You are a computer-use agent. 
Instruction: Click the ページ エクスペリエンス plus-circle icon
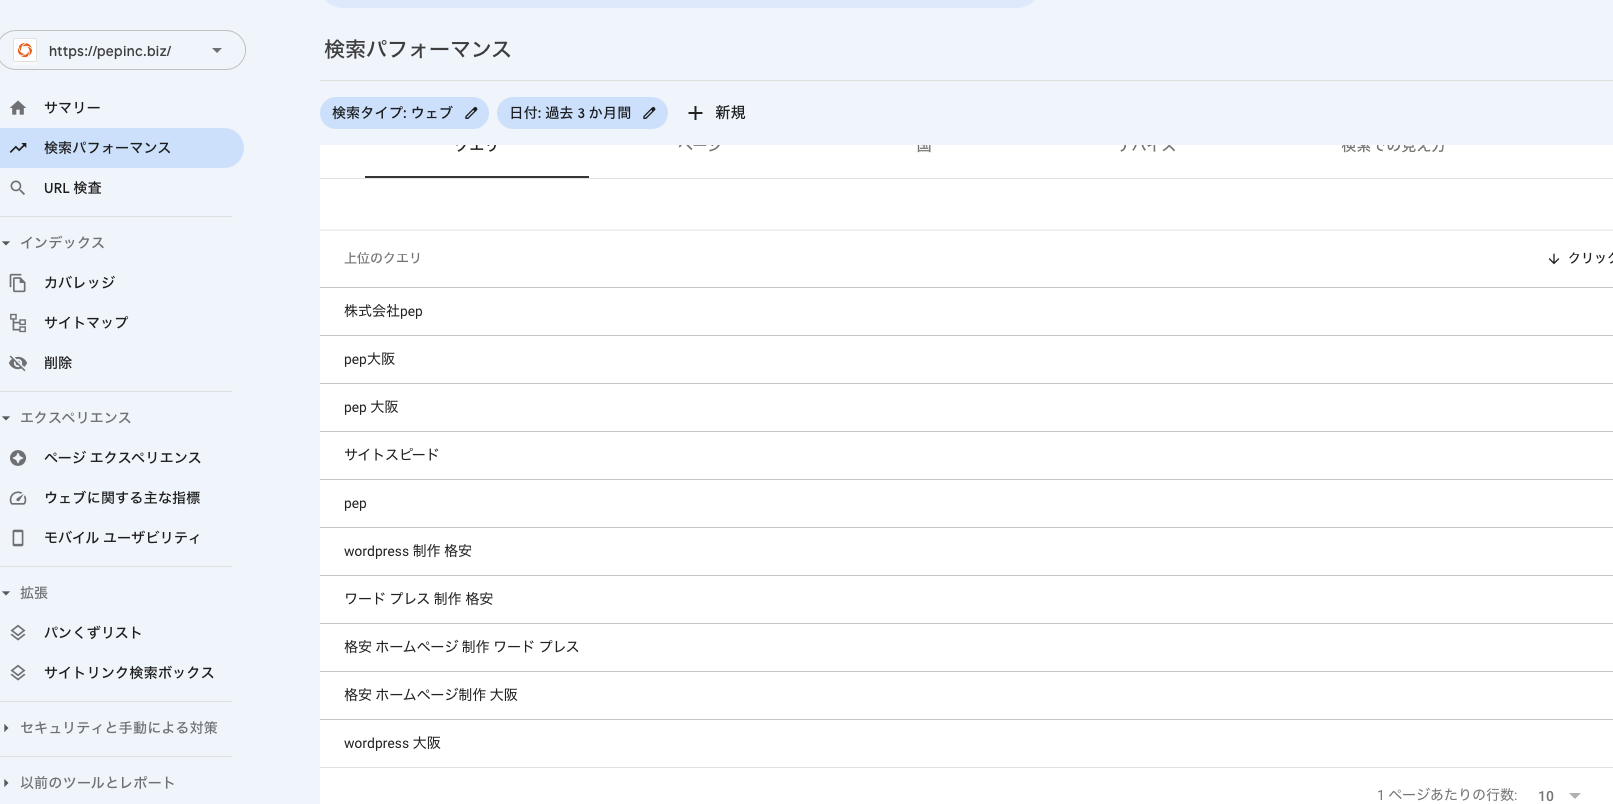tap(18, 458)
